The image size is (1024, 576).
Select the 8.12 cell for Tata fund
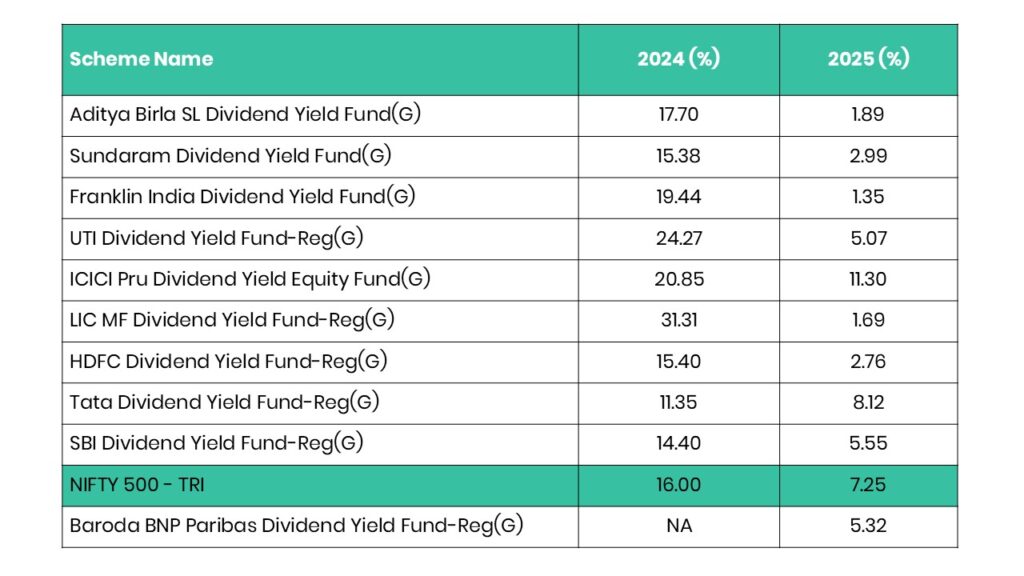point(867,402)
